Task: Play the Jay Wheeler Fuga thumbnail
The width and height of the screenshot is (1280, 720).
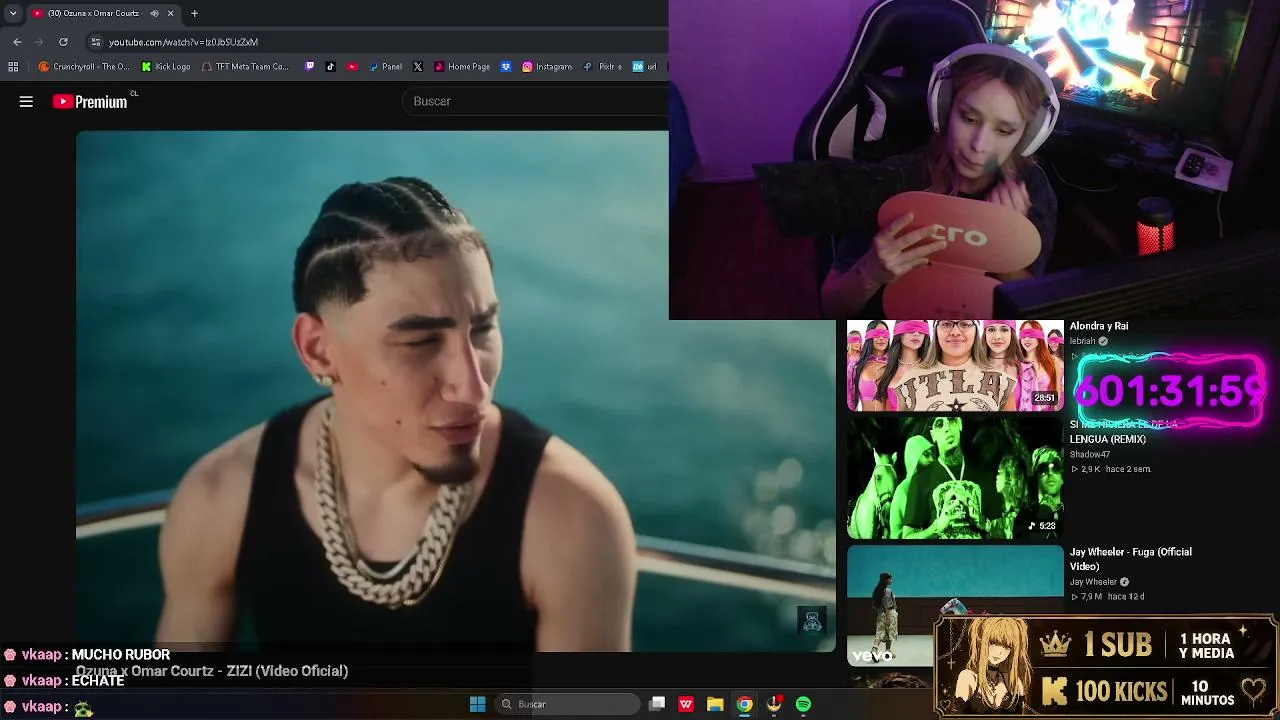Action: click(x=955, y=606)
